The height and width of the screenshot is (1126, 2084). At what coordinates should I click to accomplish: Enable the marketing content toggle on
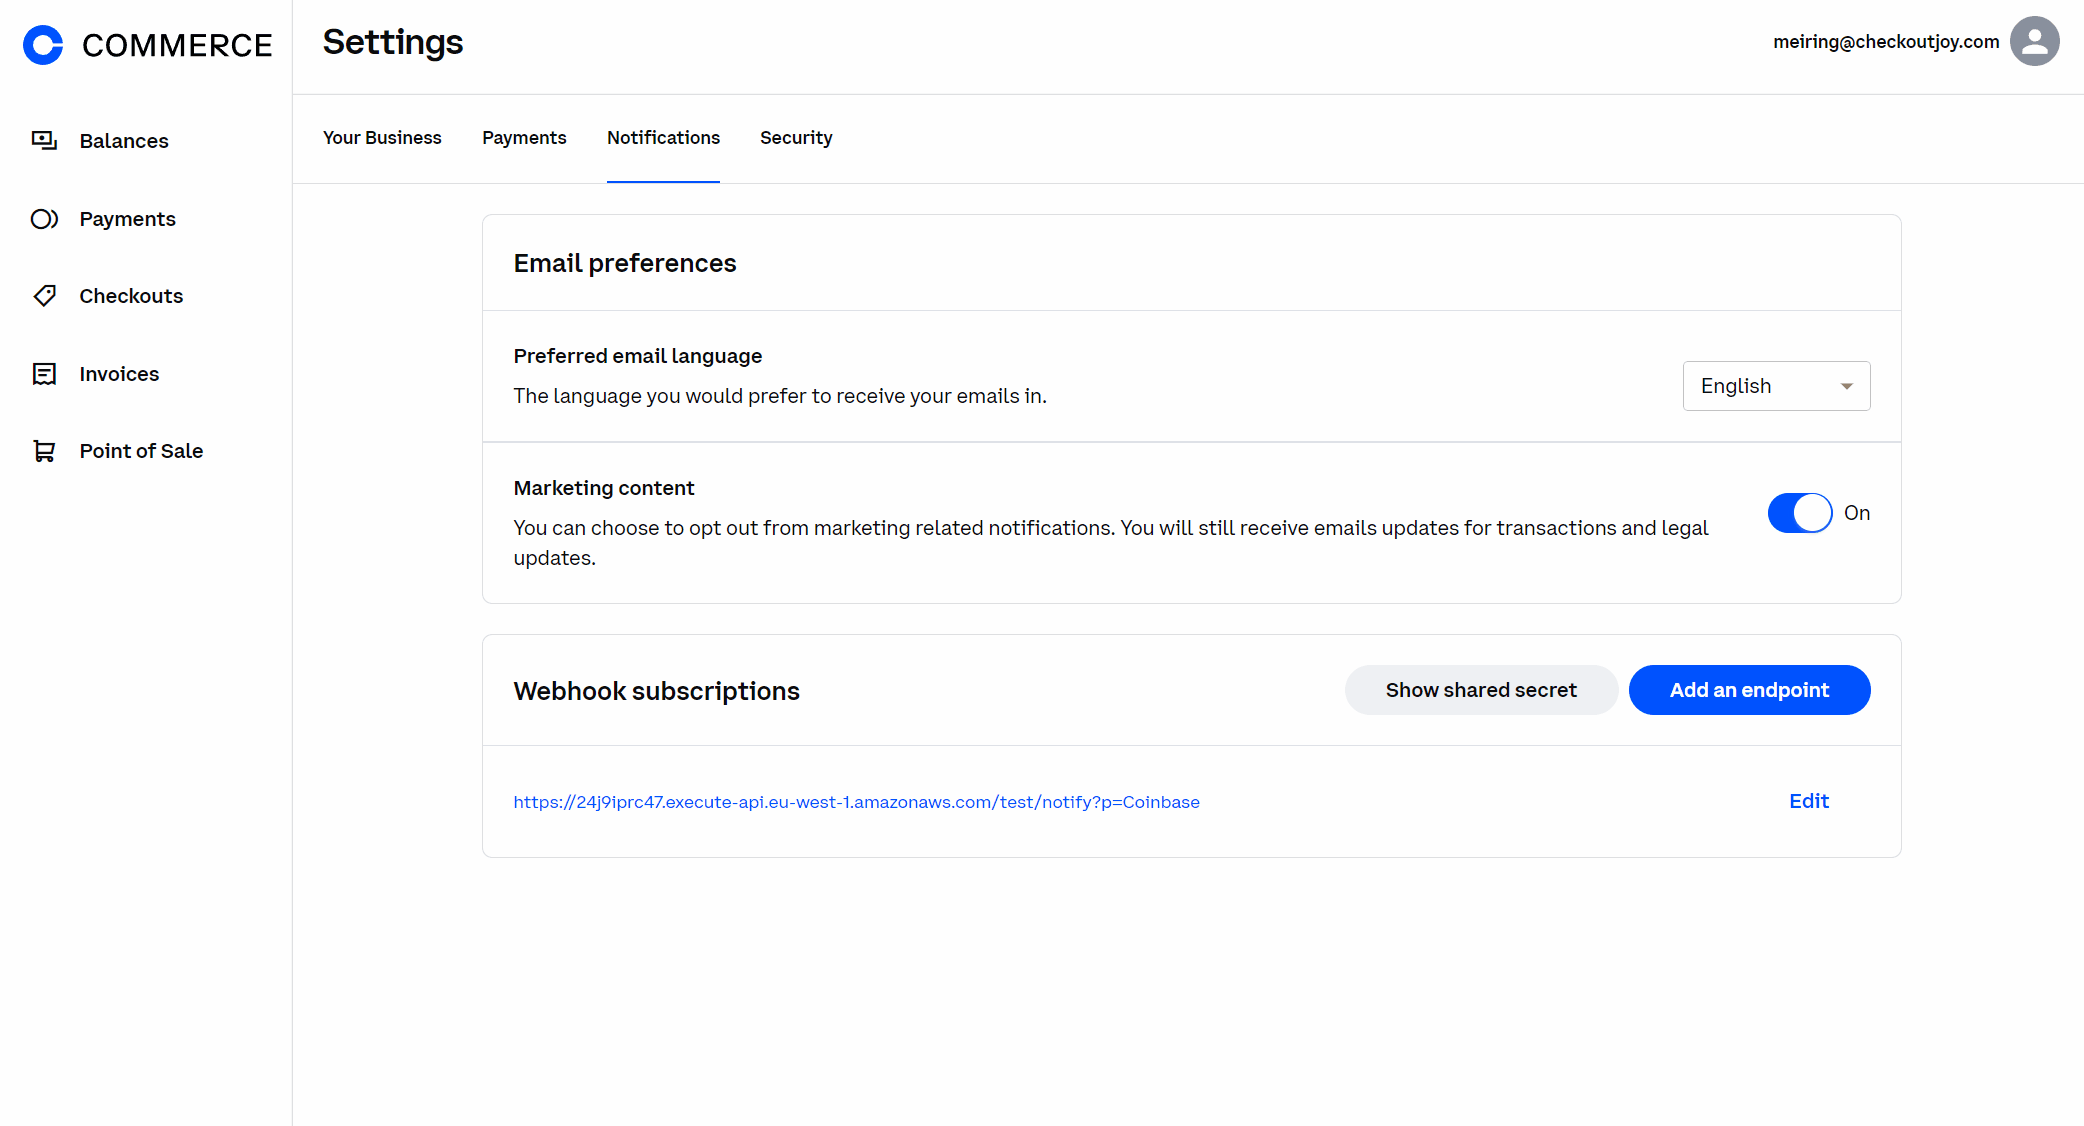coord(1801,512)
